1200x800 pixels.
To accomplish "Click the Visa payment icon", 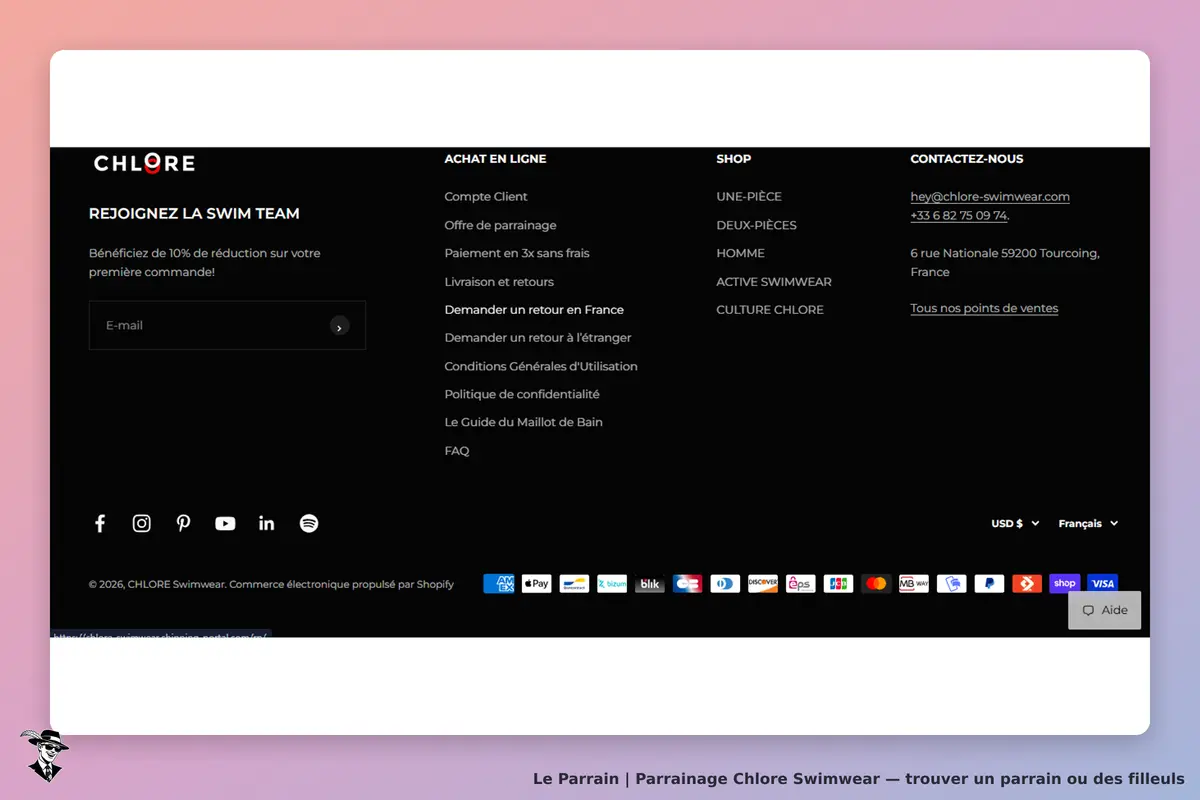I will [x=1102, y=583].
